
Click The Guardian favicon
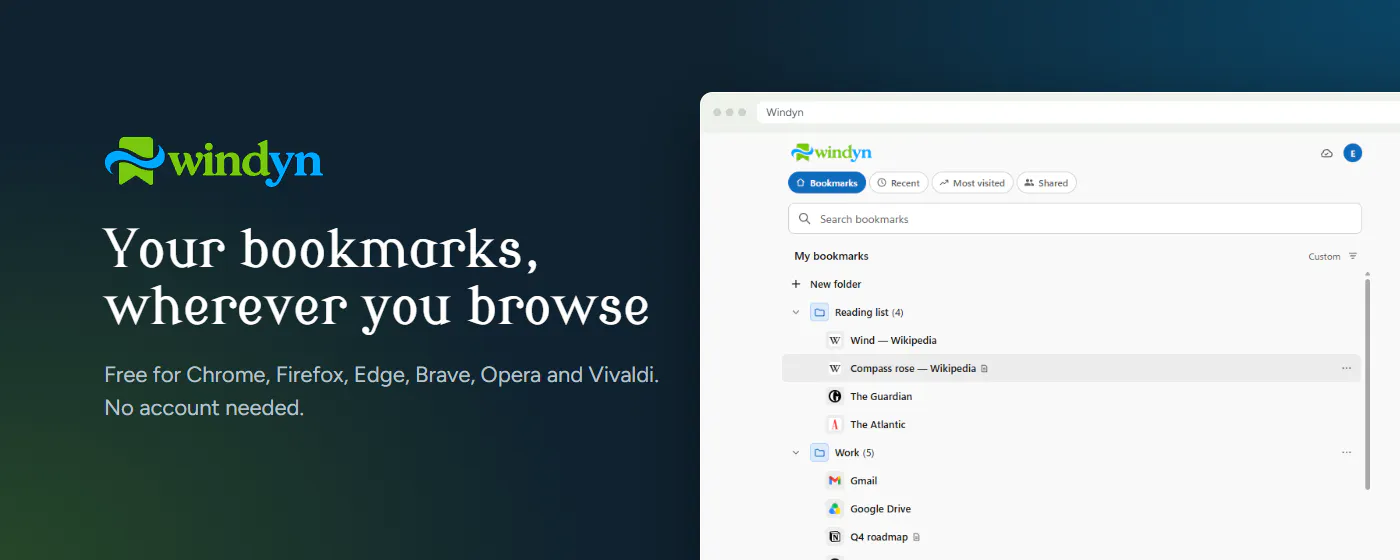[835, 397]
